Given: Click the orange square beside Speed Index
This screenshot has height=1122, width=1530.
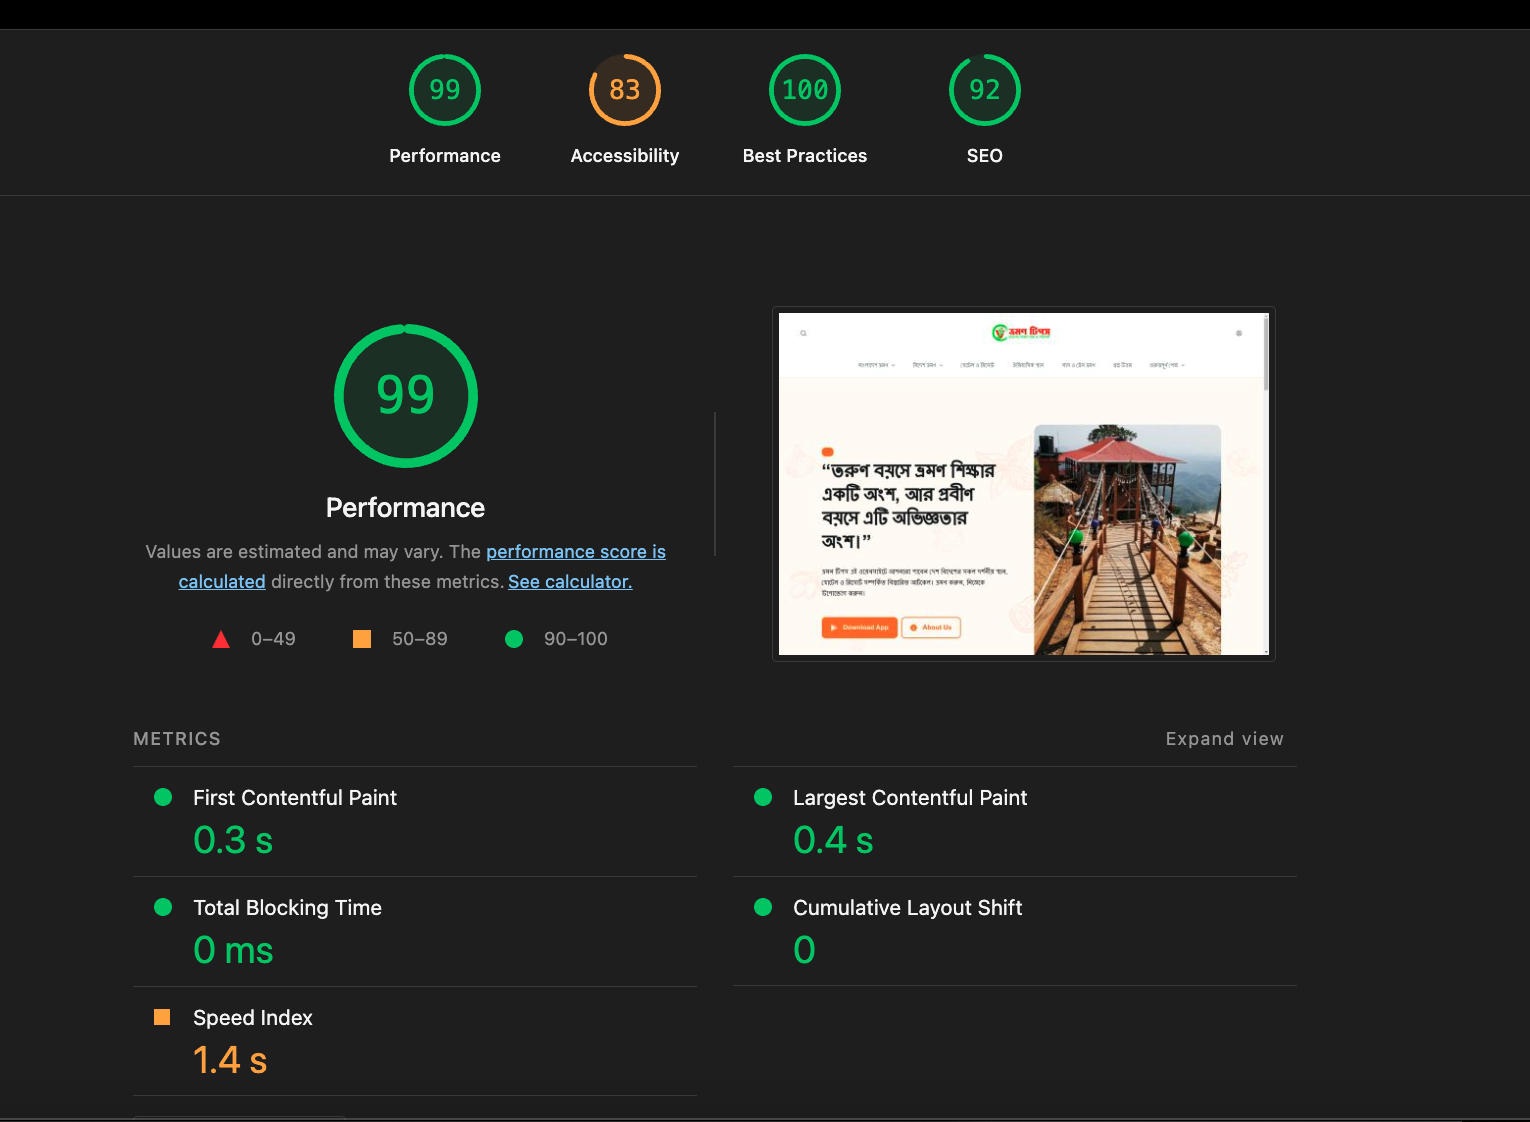Looking at the screenshot, I should point(162,1017).
